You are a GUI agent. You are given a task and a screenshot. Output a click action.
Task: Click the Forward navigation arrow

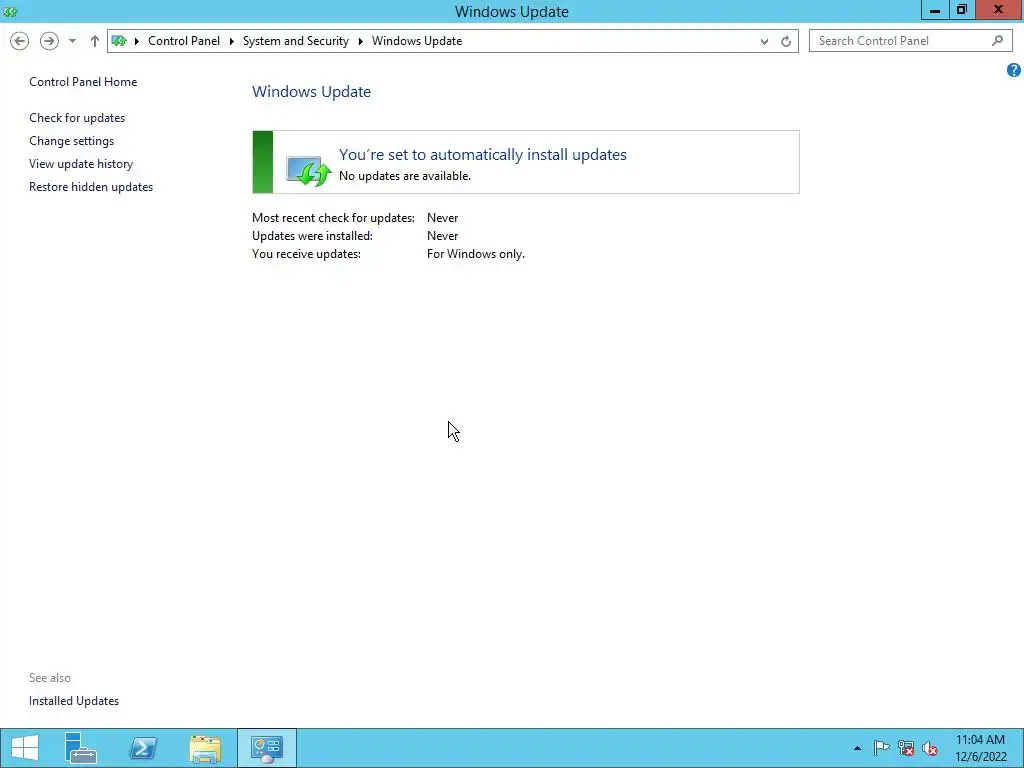point(49,41)
